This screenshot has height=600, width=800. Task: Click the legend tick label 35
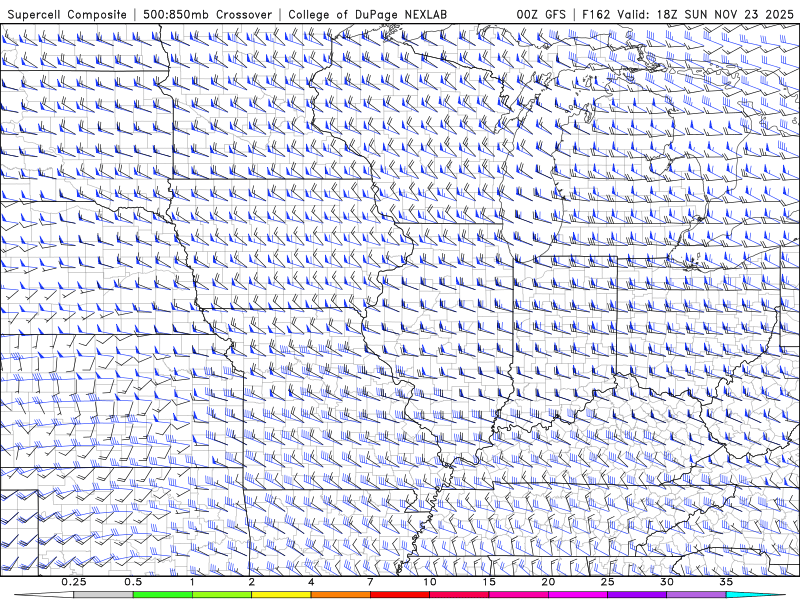tap(726, 582)
